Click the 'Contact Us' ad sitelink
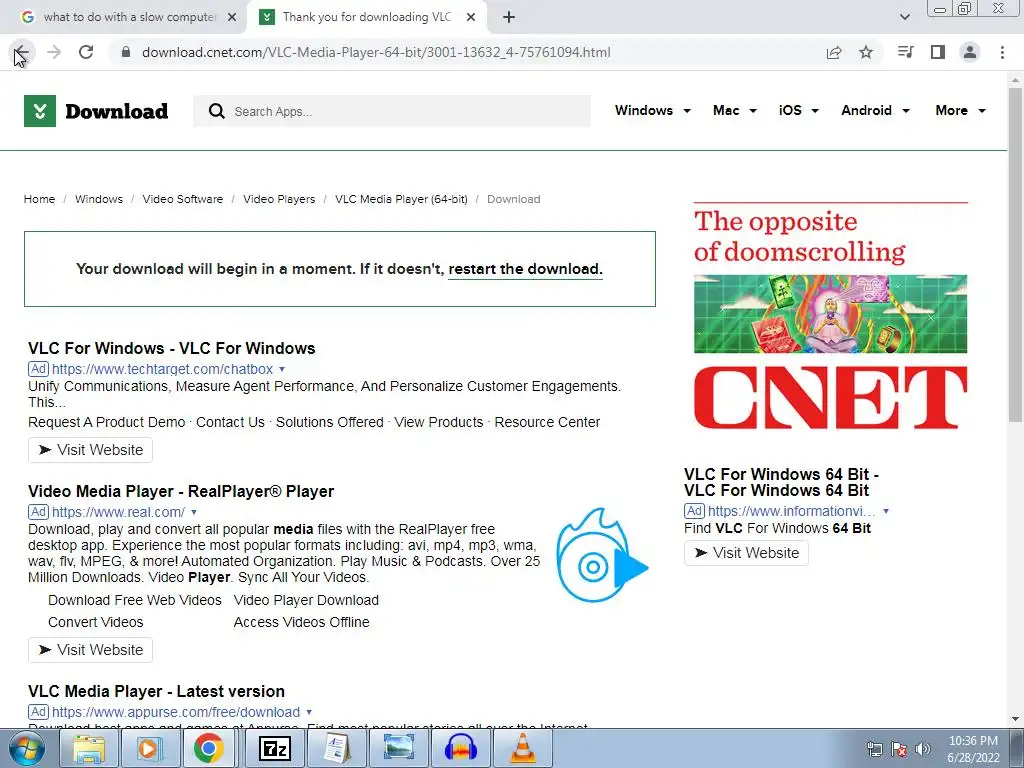Screen dimensions: 1024x768 [x=231, y=422]
